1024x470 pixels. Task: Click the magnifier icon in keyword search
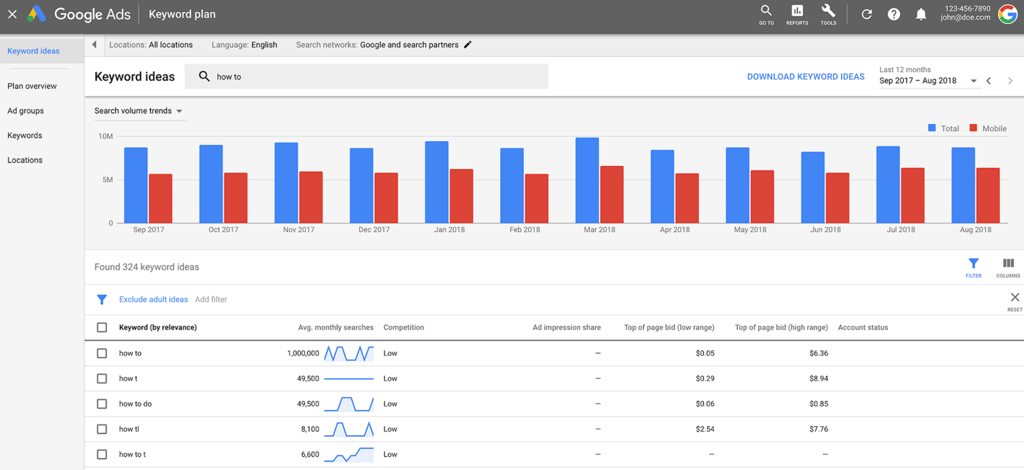(x=204, y=76)
